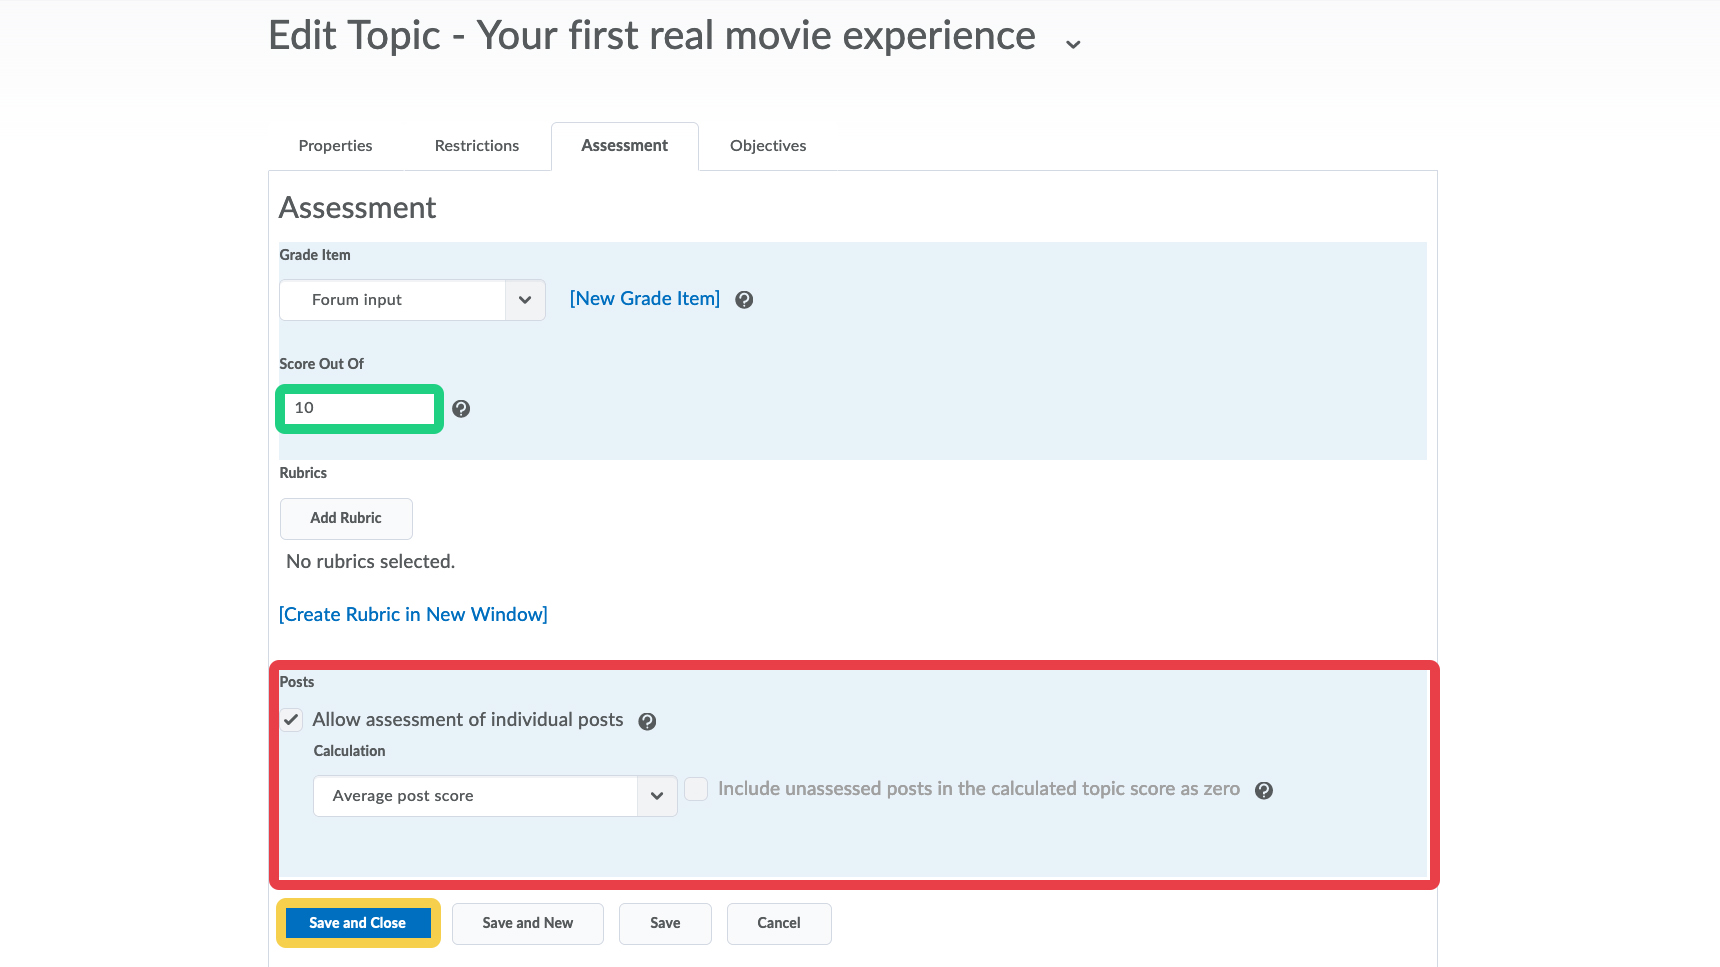Choose Save and New
This screenshot has height=967, width=1720.
[x=528, y=924]
